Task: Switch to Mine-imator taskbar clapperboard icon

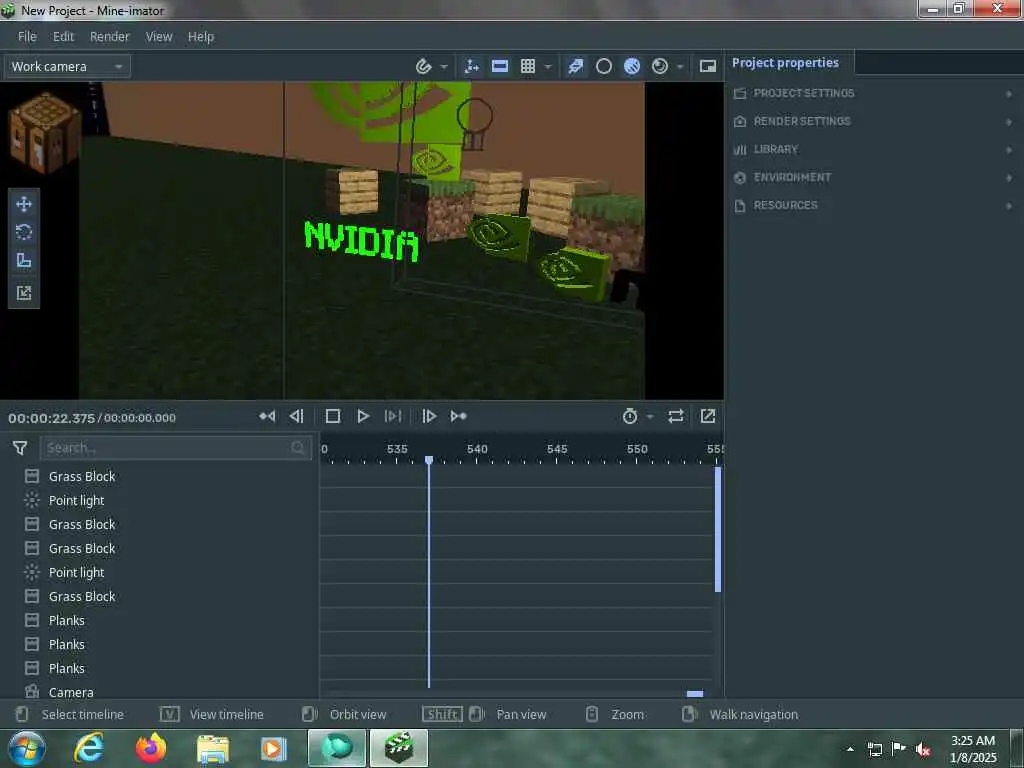Action: (x=399, y=748)
